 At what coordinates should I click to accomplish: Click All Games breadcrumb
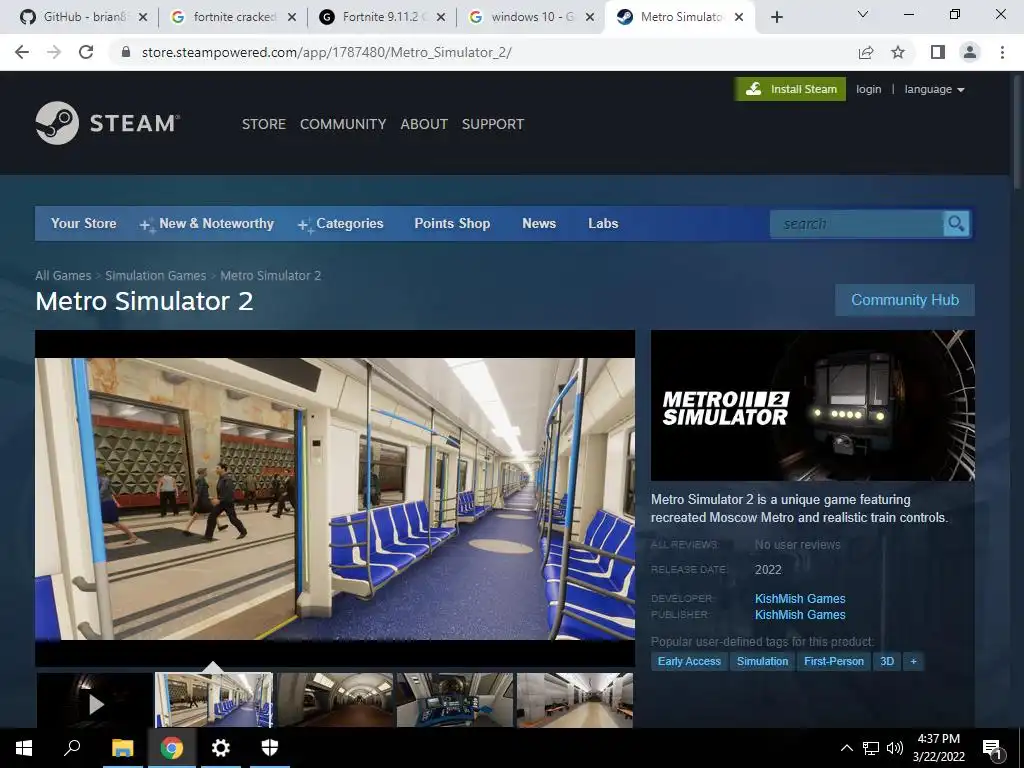tap(63, 276)
